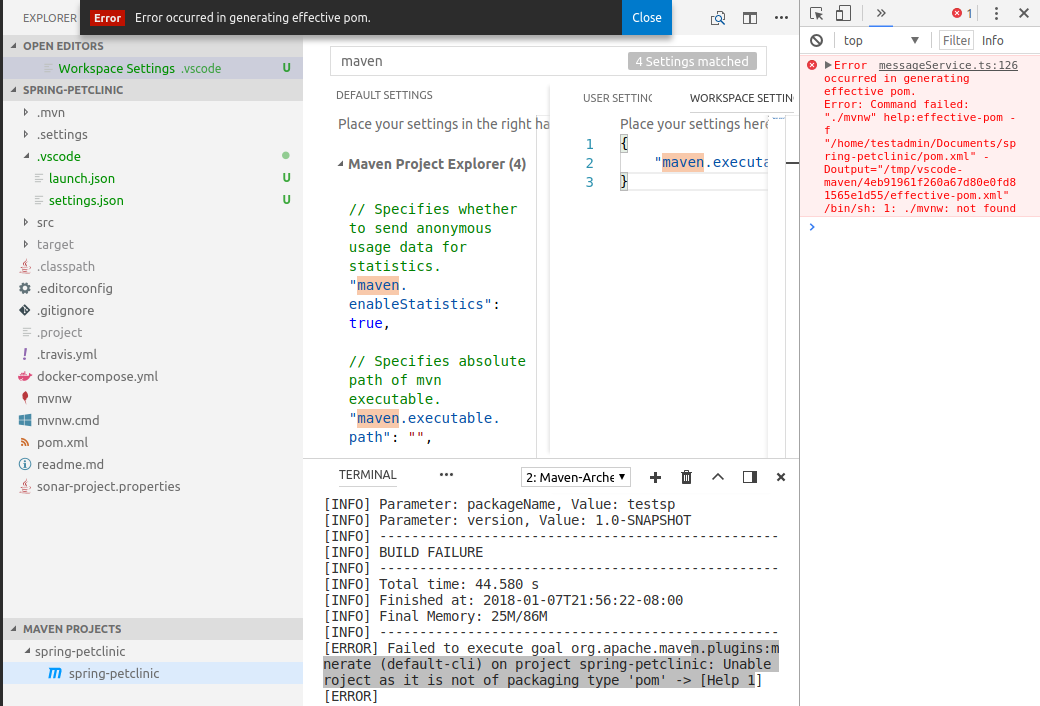The height and width of the screenshot is (706, 1040).
Task: Switch to the WORKSPACE SETTINGS tab
Action: click(740, 98)
